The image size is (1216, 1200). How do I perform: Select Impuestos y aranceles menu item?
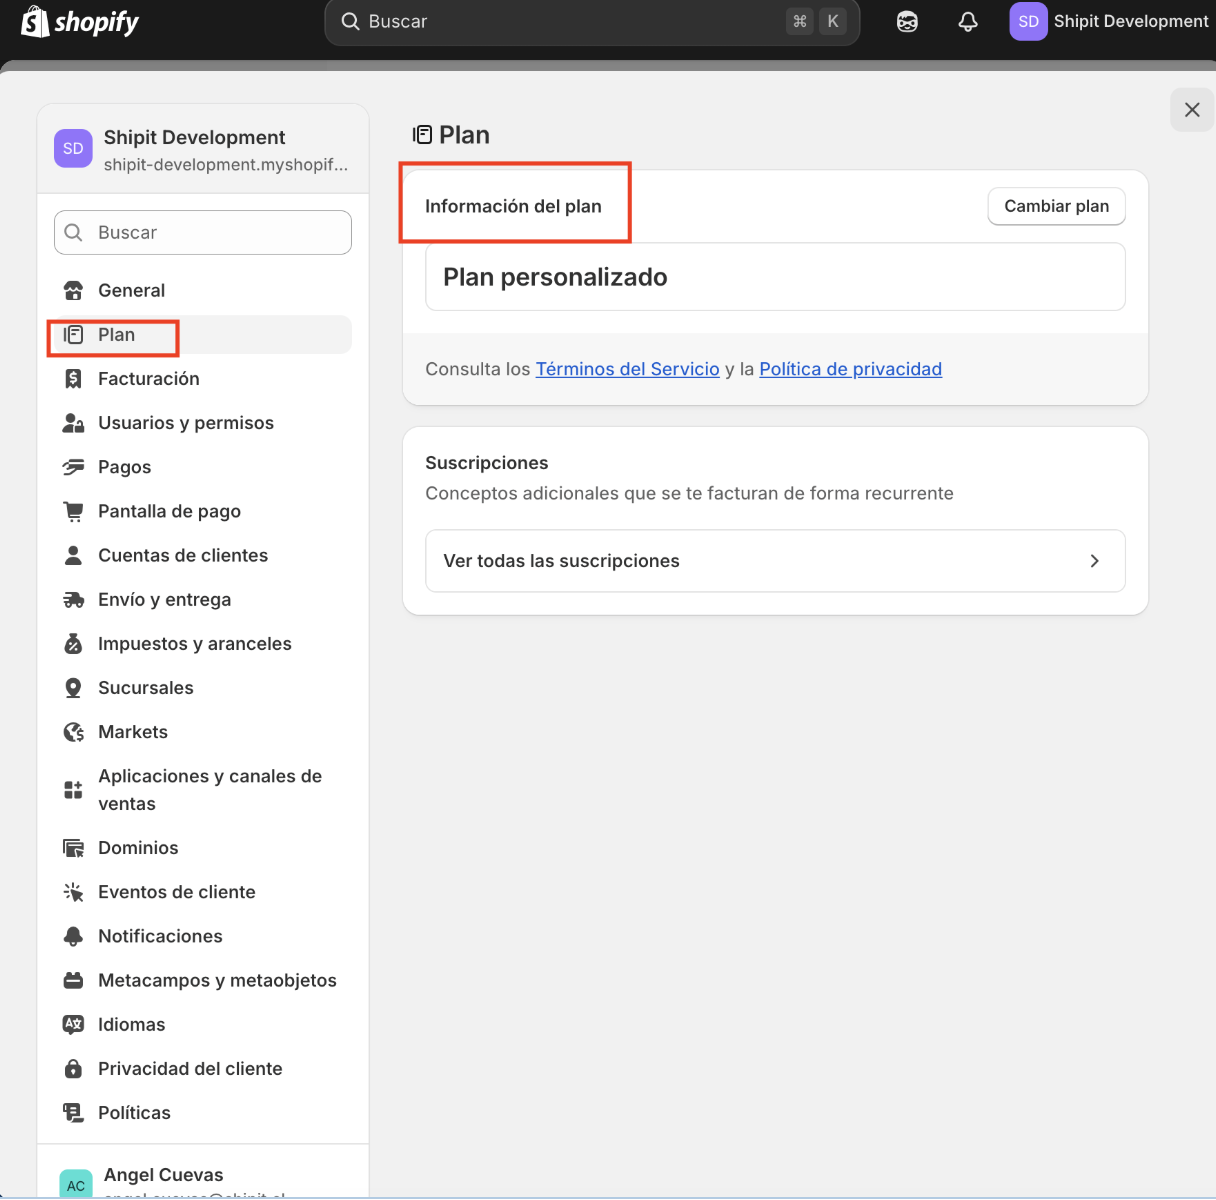coord(195,644)
